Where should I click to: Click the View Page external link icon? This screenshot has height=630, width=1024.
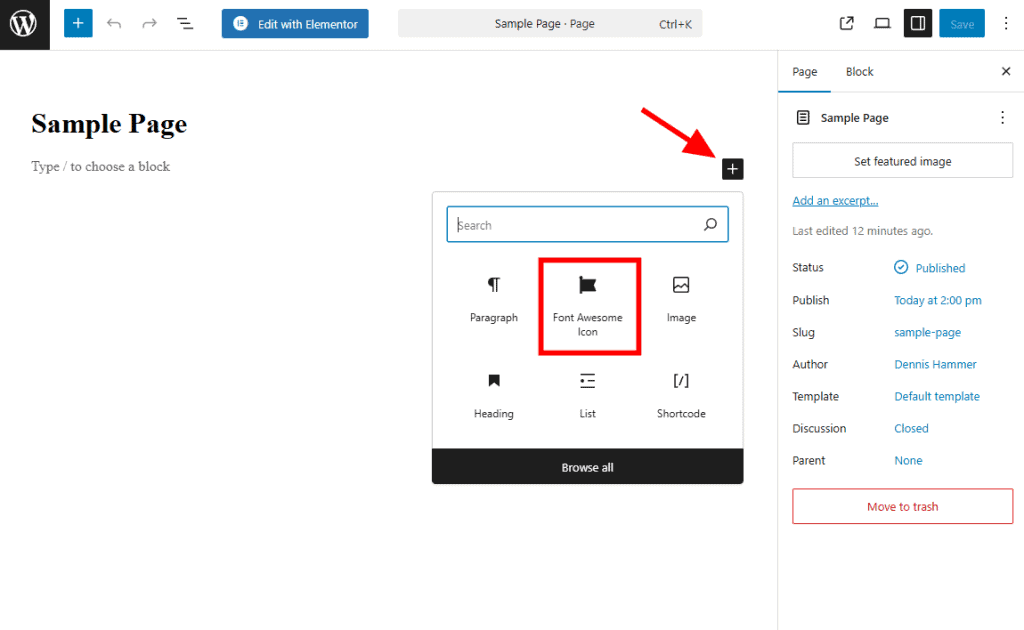(x=847, y=24)
